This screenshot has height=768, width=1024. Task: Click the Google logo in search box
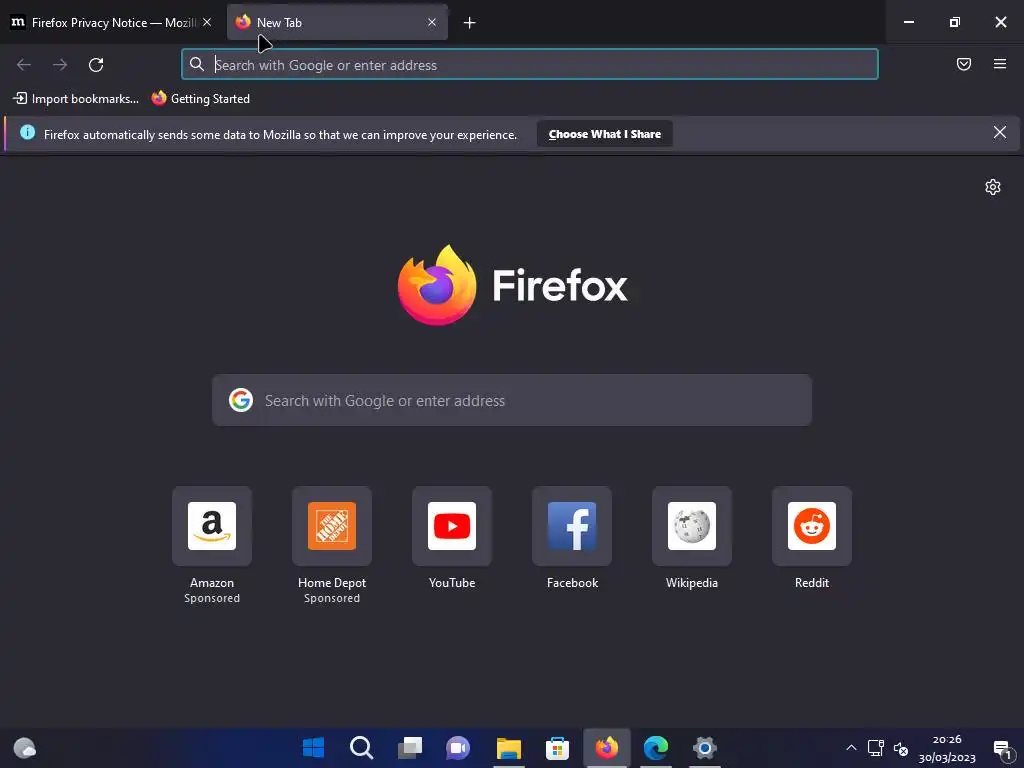pyautogui.click(x=241, y=400)
